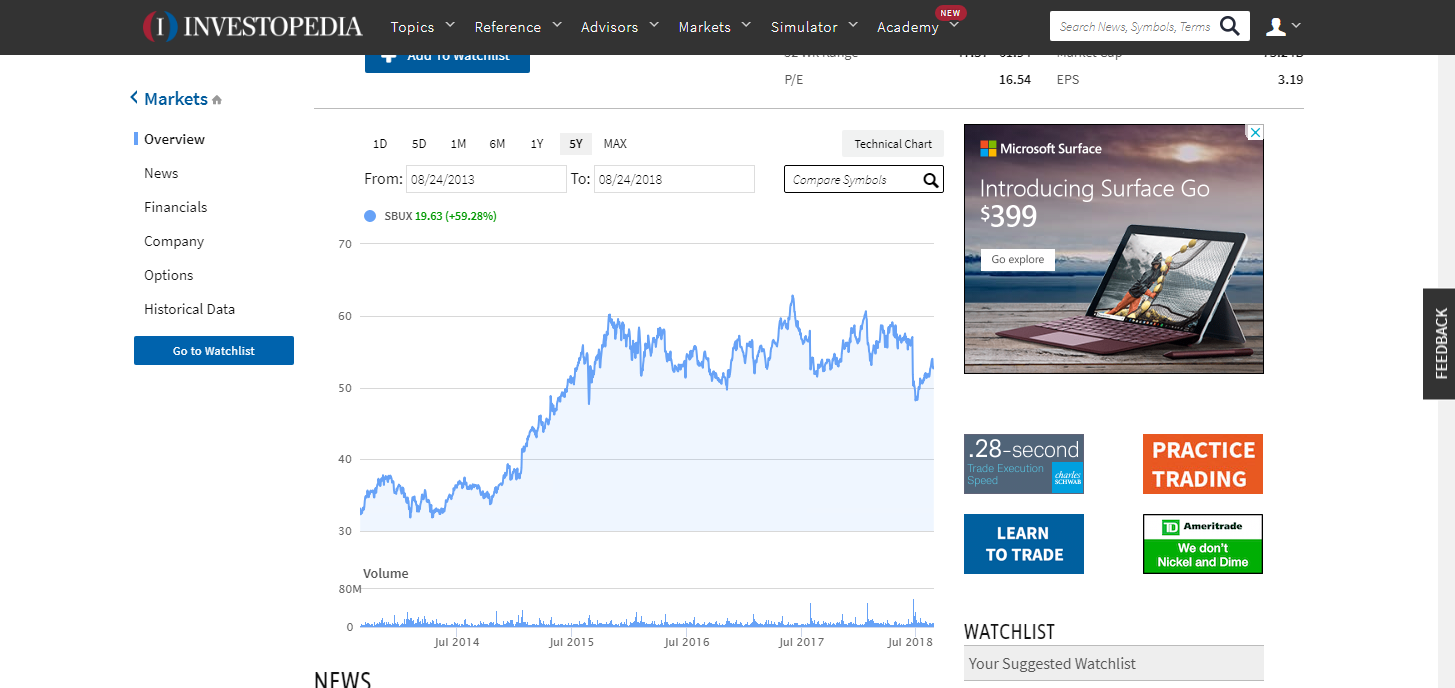Image resolution: width=1455 pixels, height=688 pixels.
Task: Expand the Topics dropdown menu
Action: (449, 24)
